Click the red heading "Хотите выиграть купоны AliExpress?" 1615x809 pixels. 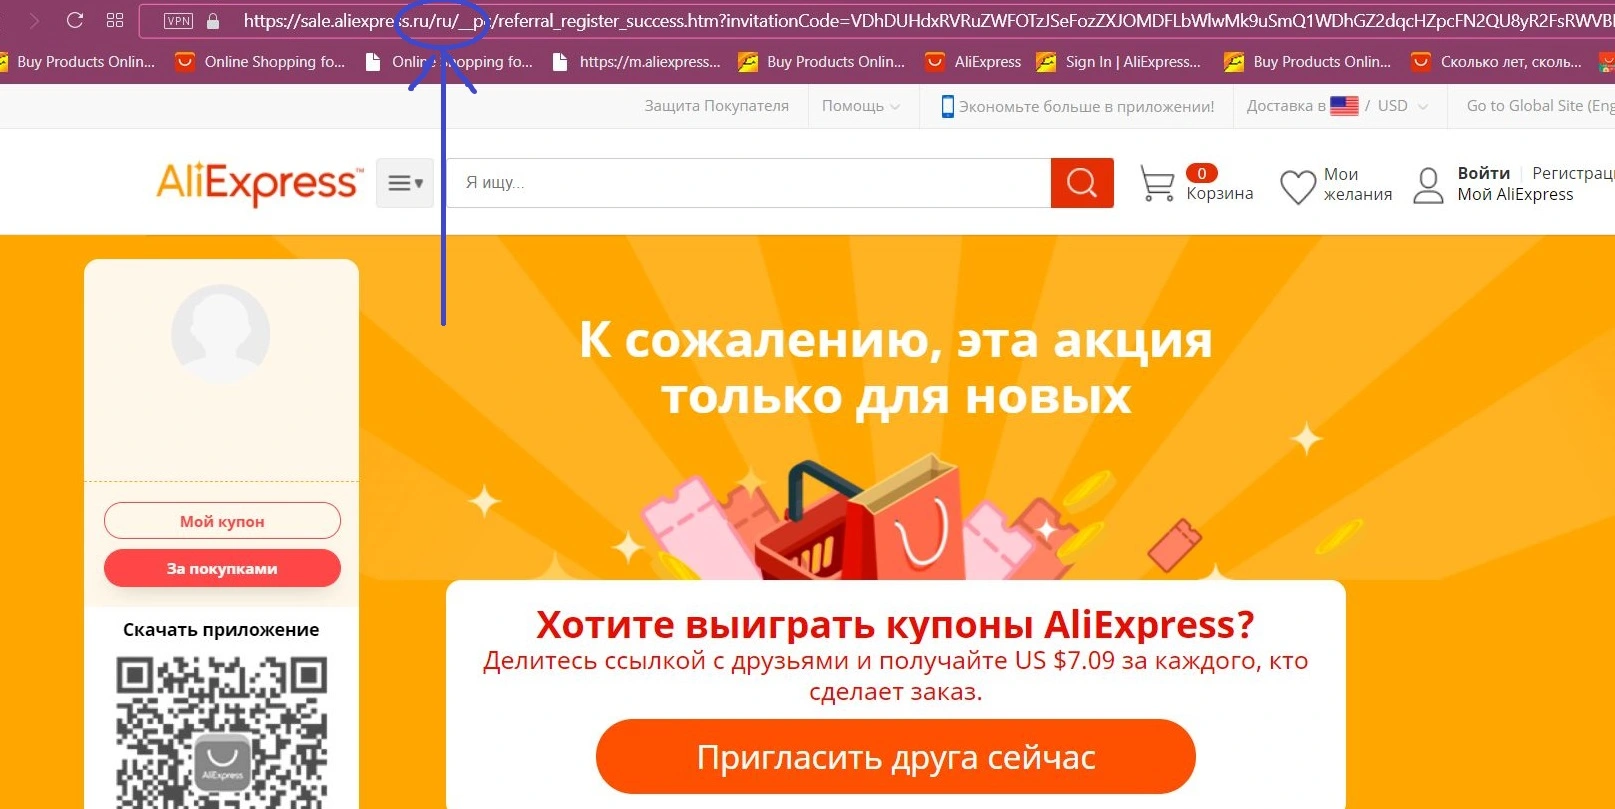895,625
